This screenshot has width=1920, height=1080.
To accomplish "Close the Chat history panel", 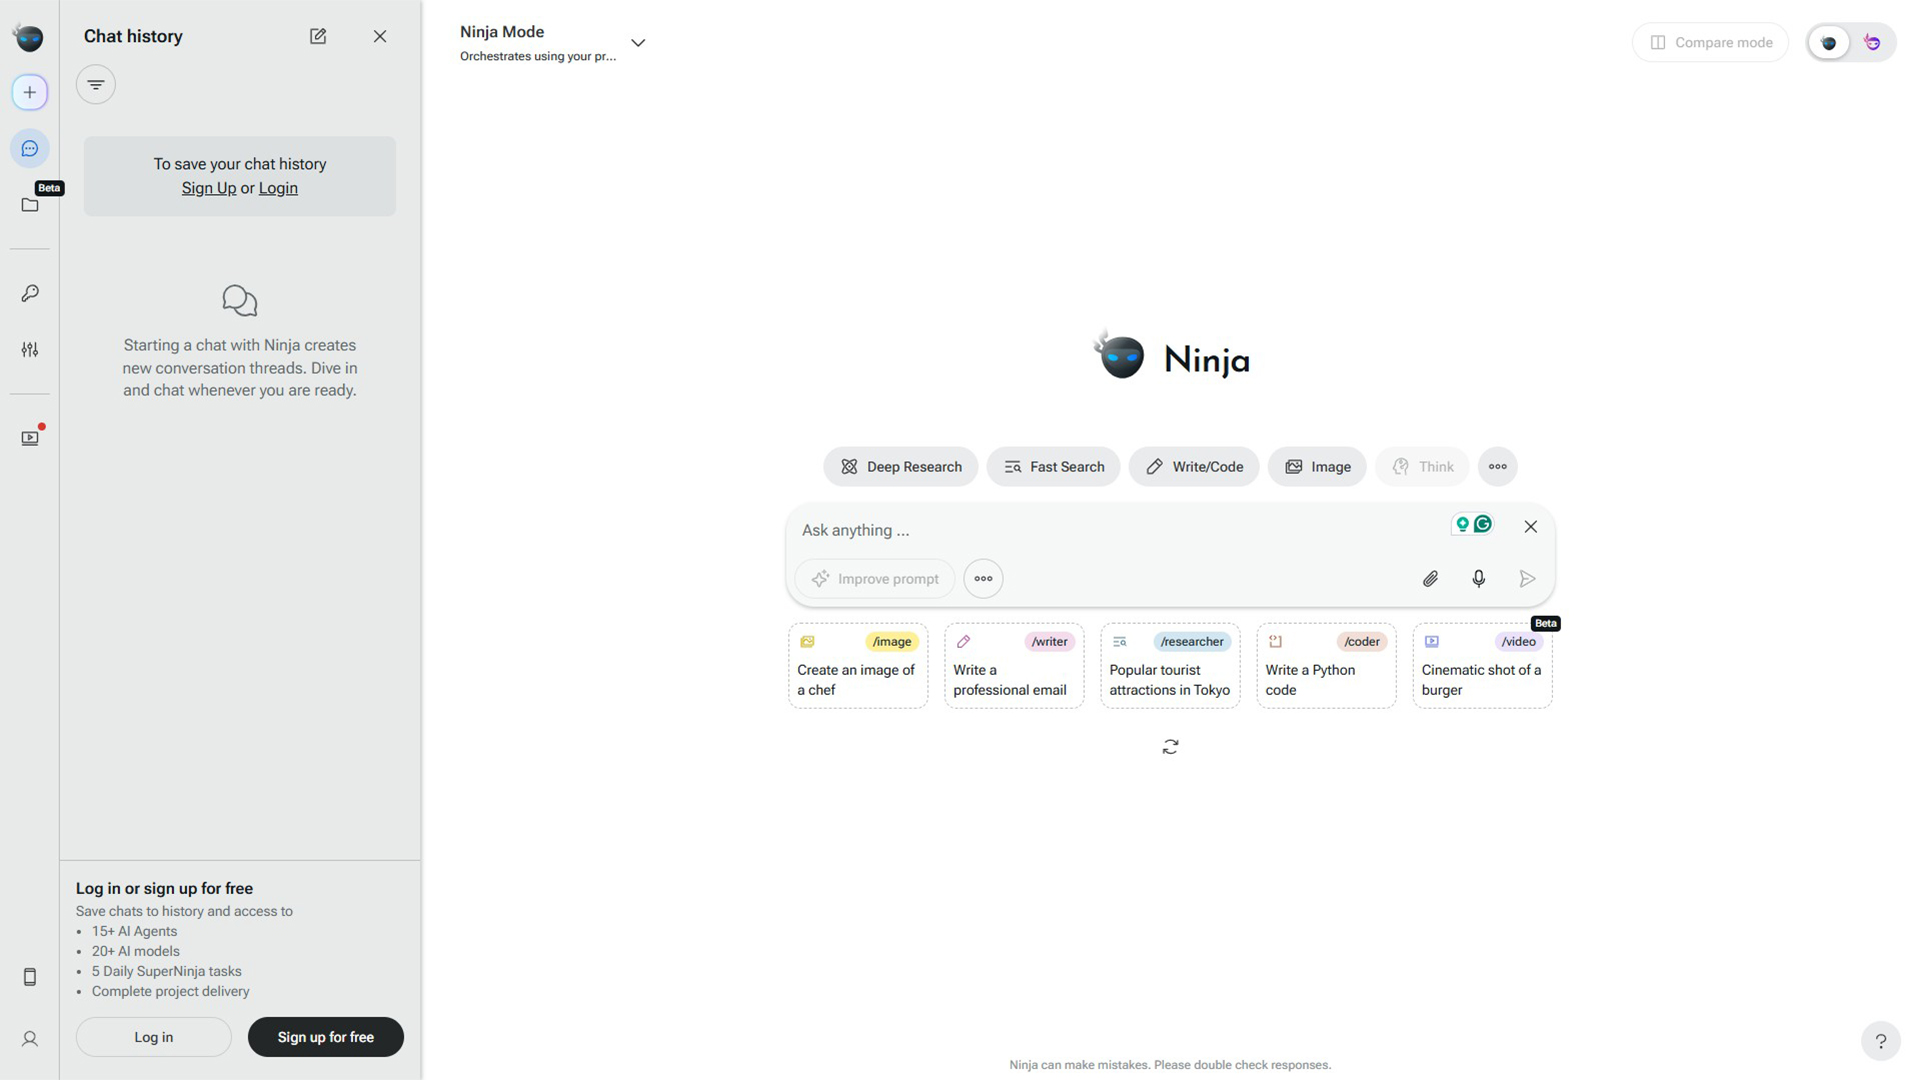I will 380,36.
